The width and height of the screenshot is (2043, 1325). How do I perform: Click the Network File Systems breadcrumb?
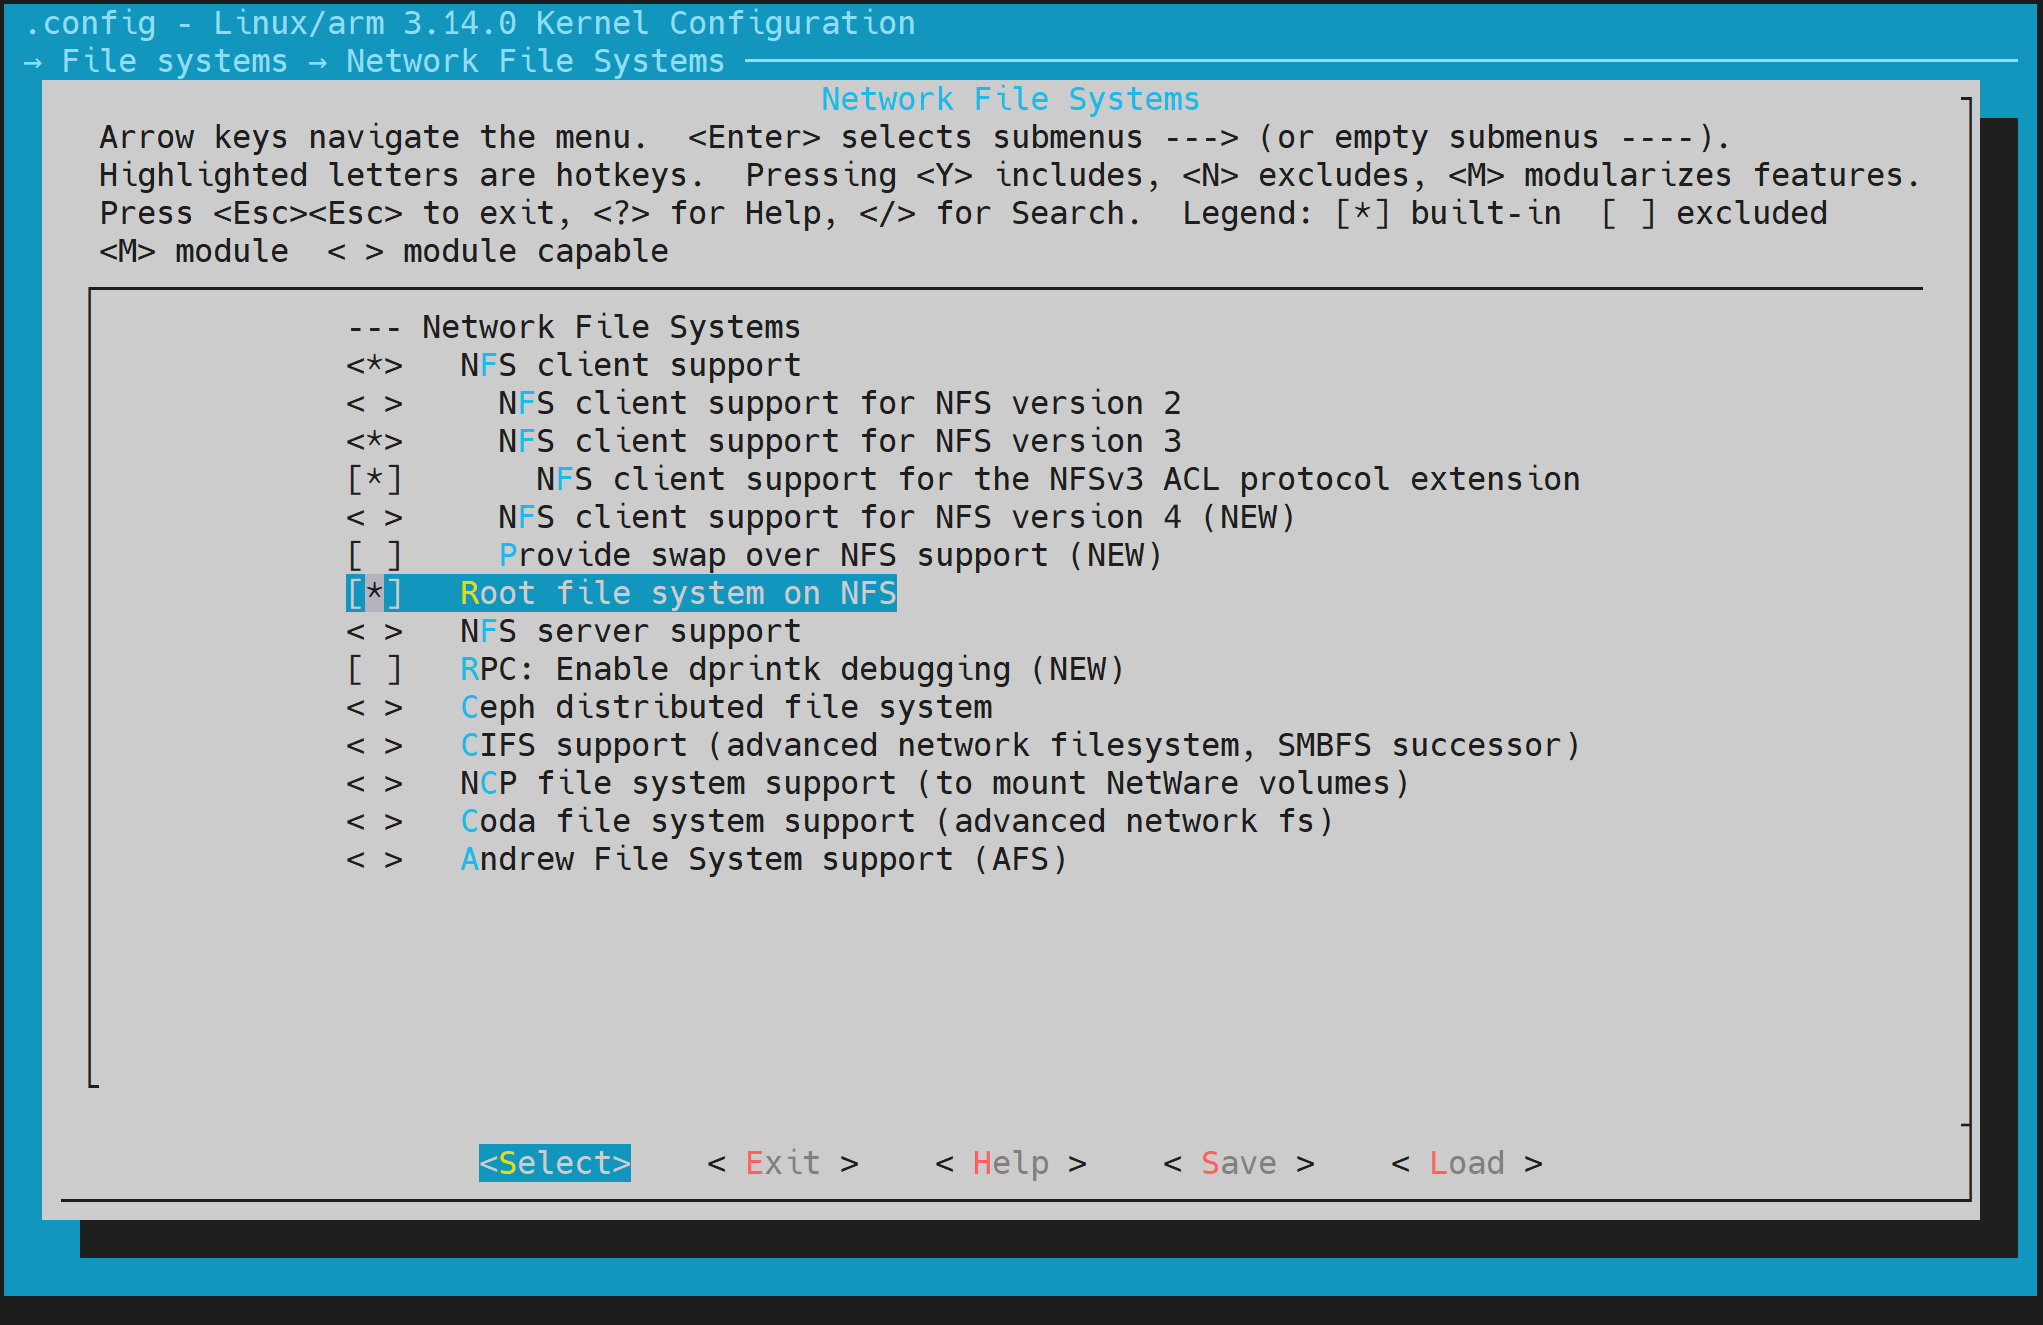tap(534, 60)
